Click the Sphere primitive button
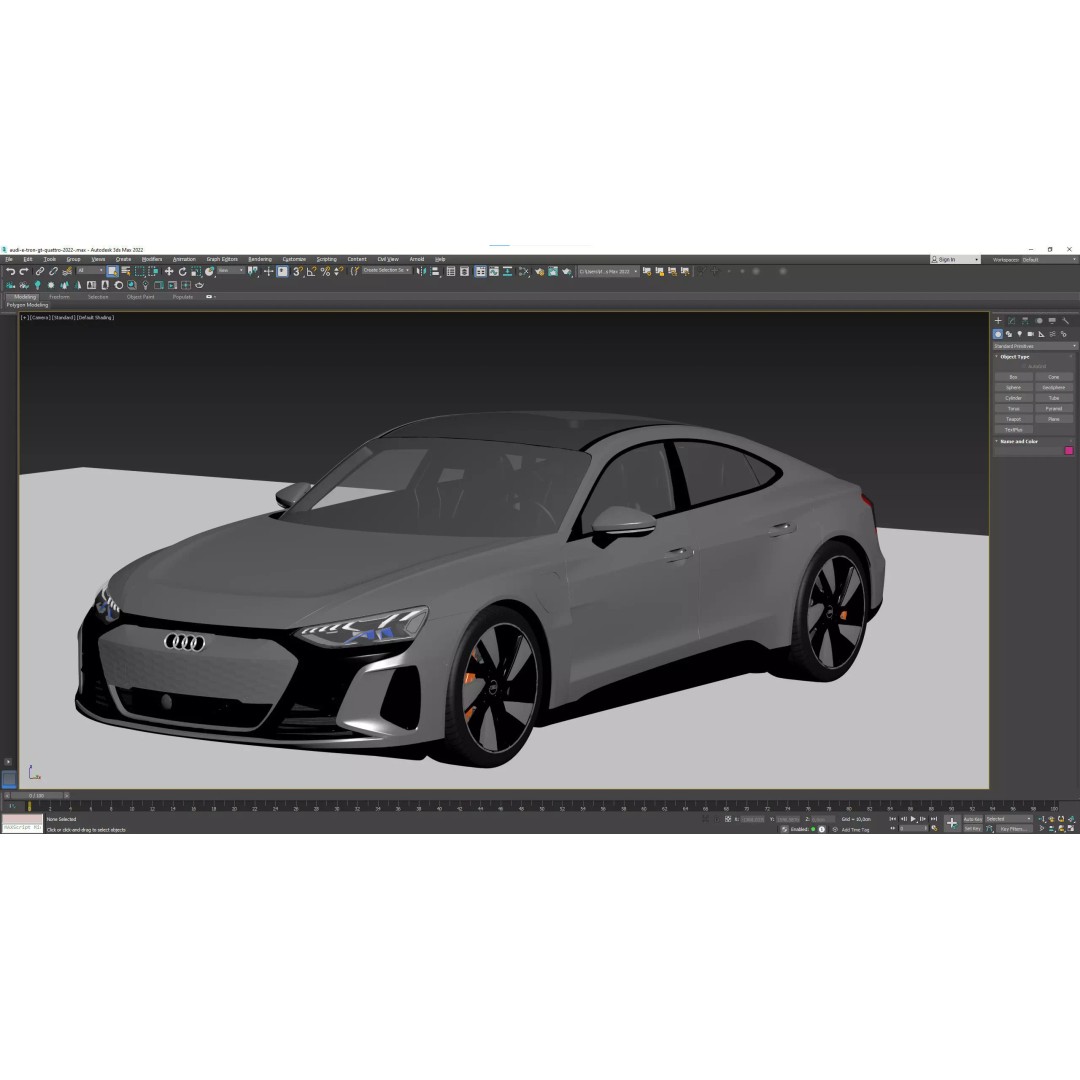The width and height of the screenshot is (1080, 1080). 1014,388
